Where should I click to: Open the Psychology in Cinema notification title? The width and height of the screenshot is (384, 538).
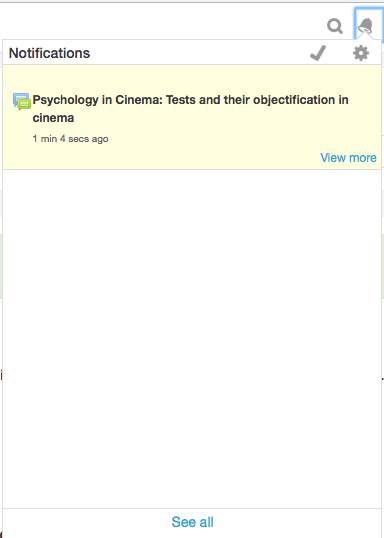190,109
